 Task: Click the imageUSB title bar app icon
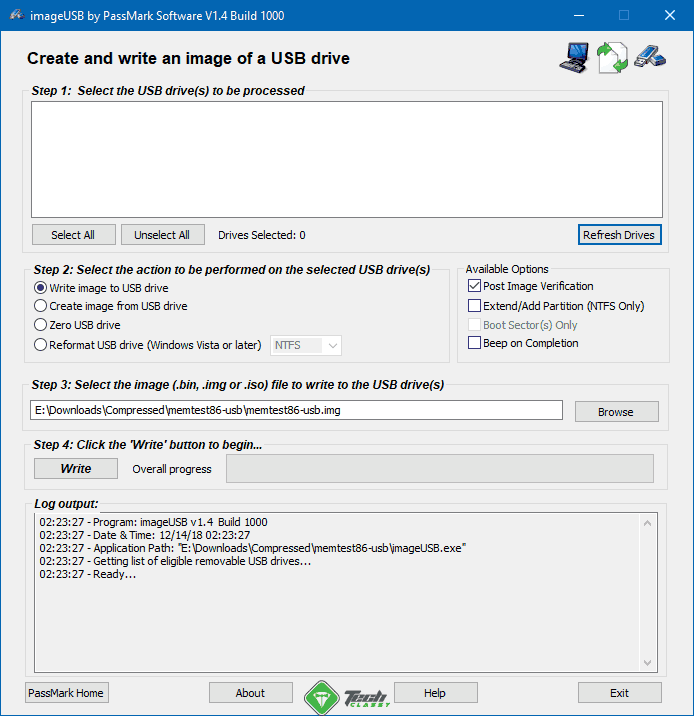click(16, 15)
